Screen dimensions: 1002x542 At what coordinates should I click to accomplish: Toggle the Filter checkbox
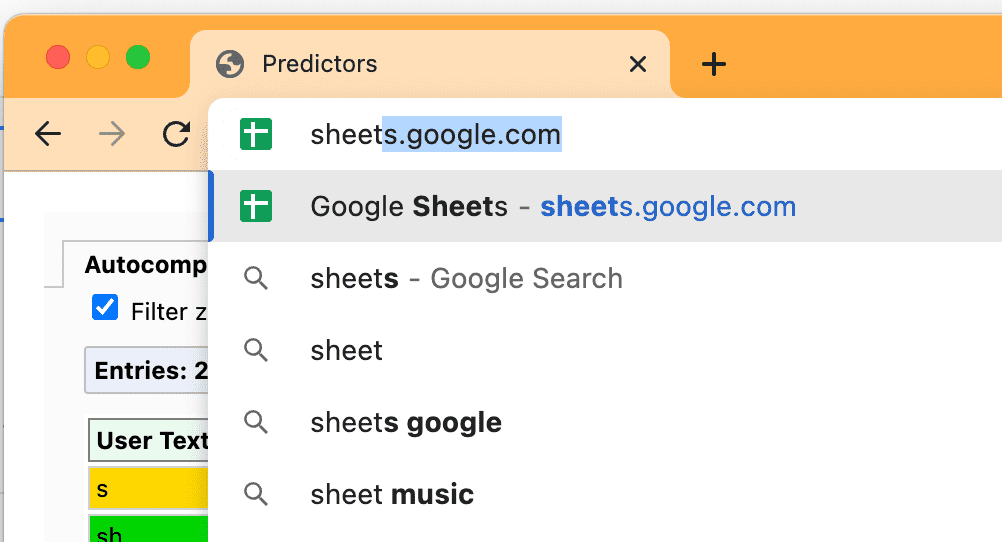[x=105, y=308]
